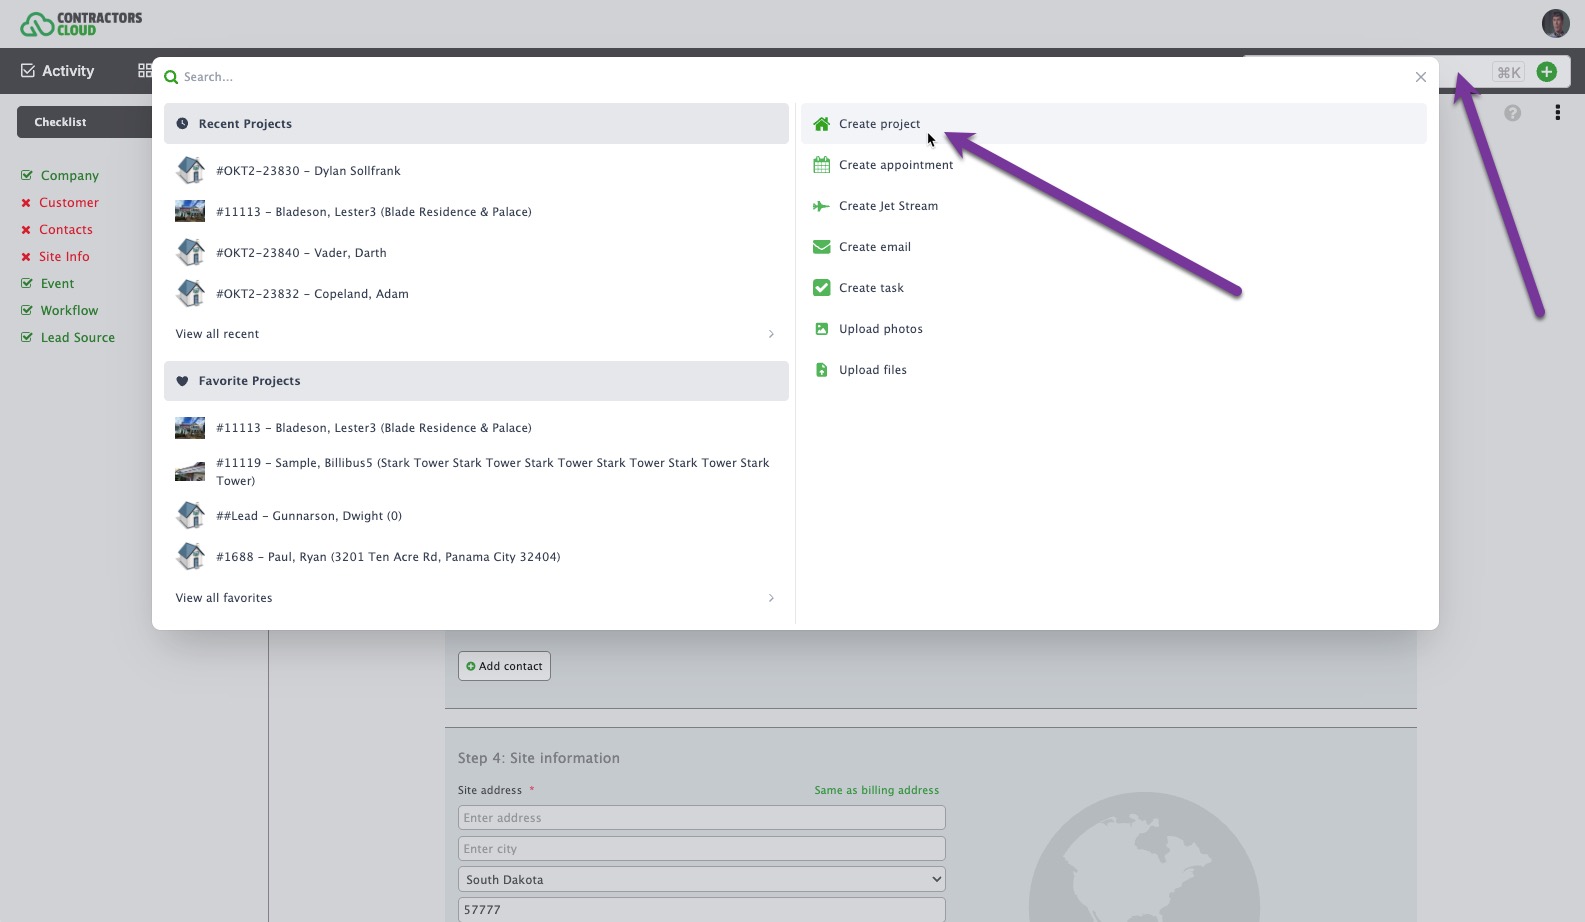This screenshot has height=922, width=1585.
Task: Click the Create email envelope icon
Action: (821, 247)
